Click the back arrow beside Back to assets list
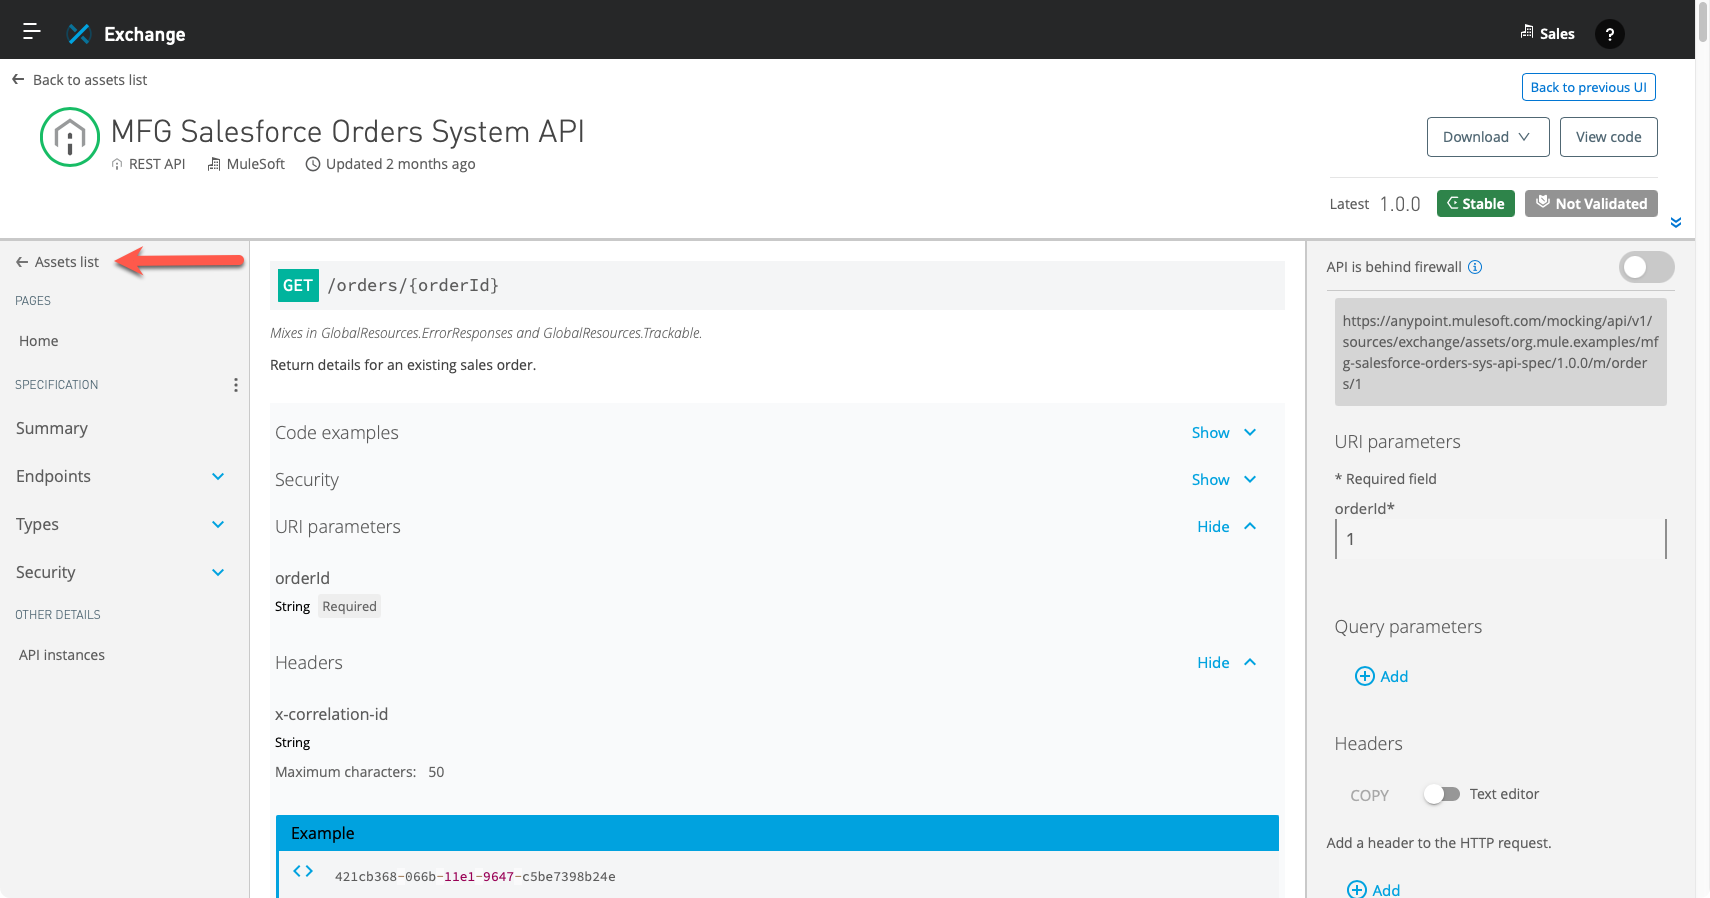 (18, 79)
